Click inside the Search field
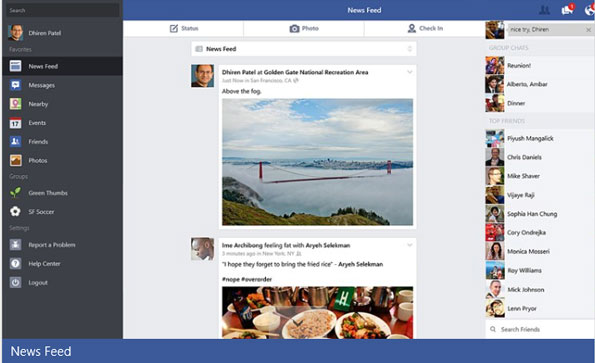 tap(62, 10)
